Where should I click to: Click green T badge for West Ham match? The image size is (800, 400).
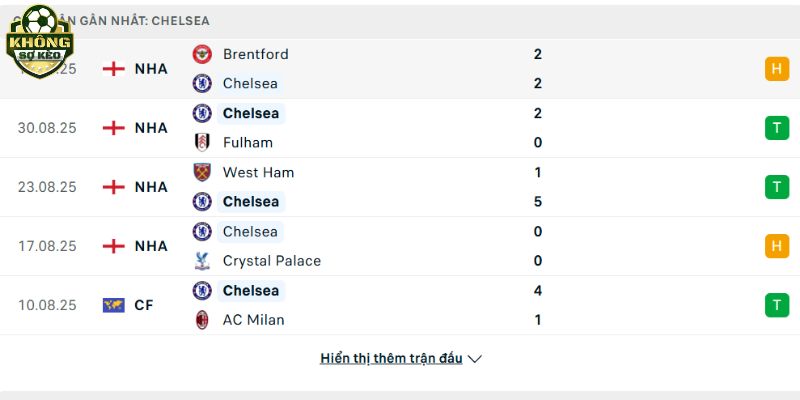pos(777,187)
